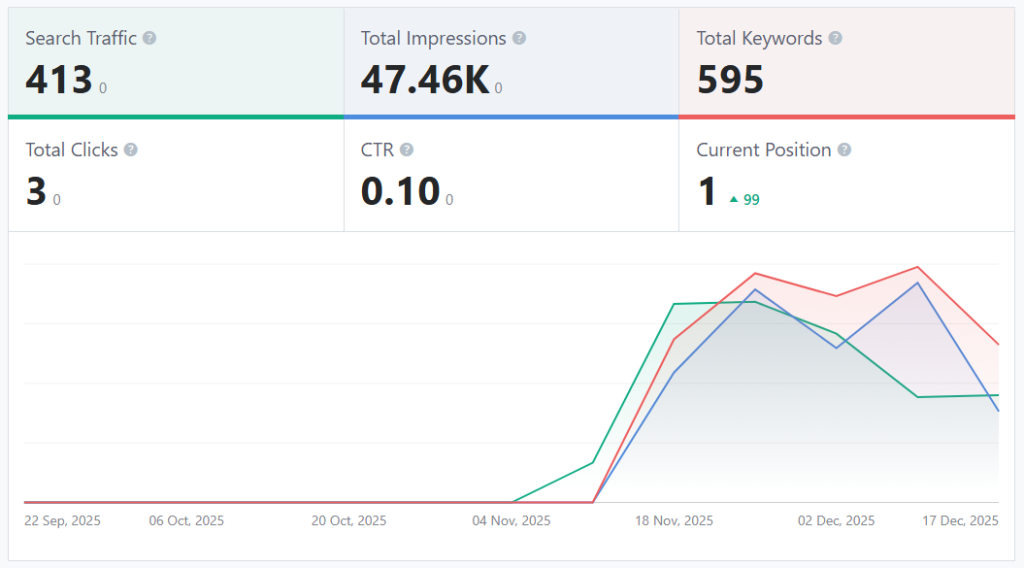Select the Total Keywords stat card

(x=847, y=63)
